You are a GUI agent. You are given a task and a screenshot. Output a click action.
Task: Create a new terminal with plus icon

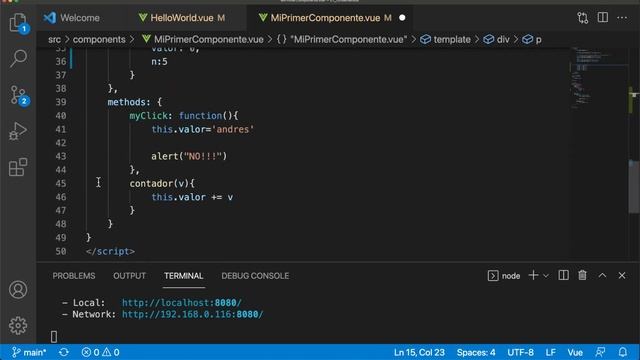pos(533,276)
